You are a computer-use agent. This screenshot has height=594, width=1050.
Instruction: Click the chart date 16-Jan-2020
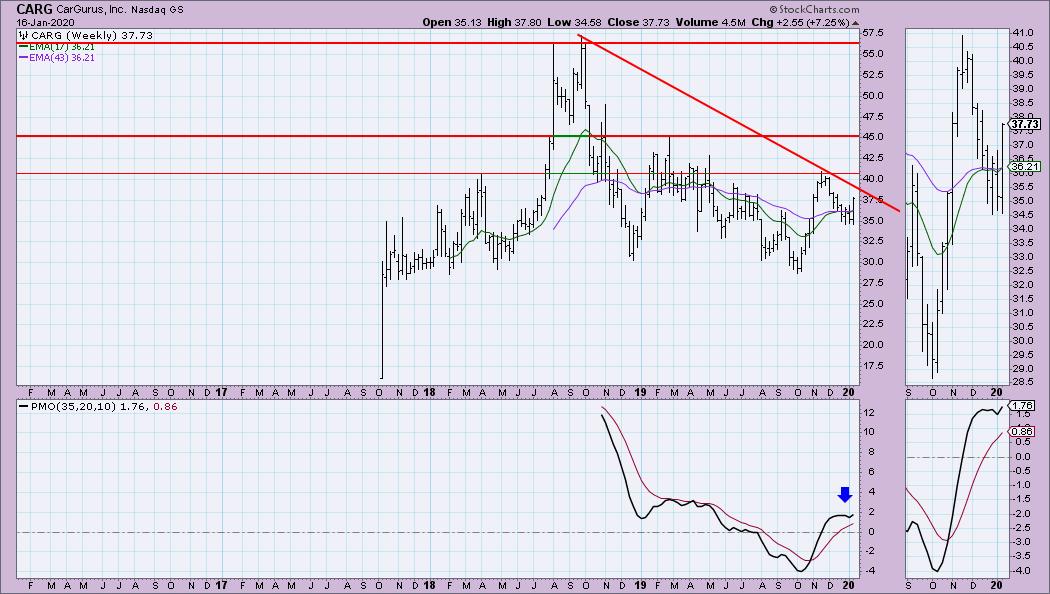point(46,22)
